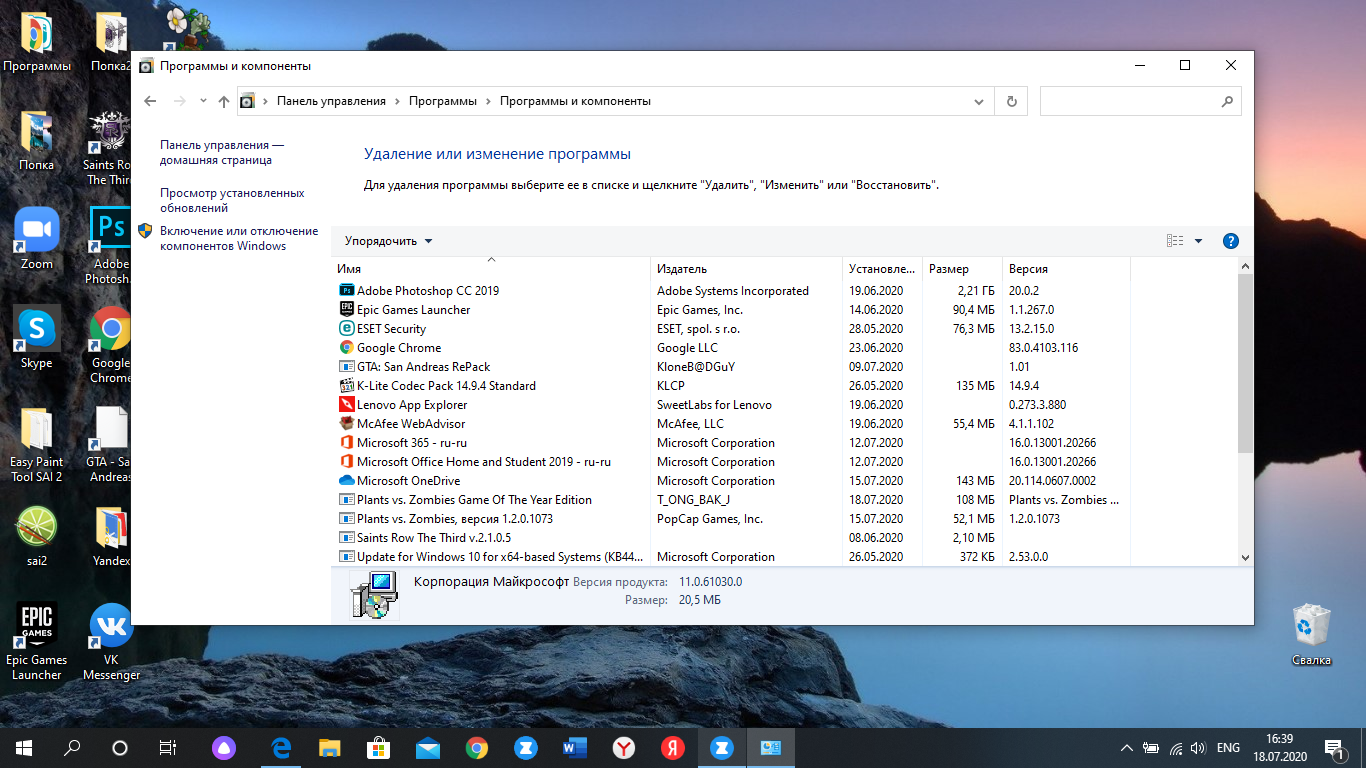Image resolution: width=1366 pixels, height=768 pixels.
Task: Open Task View from the taskbar
Action: click(168, 747)
